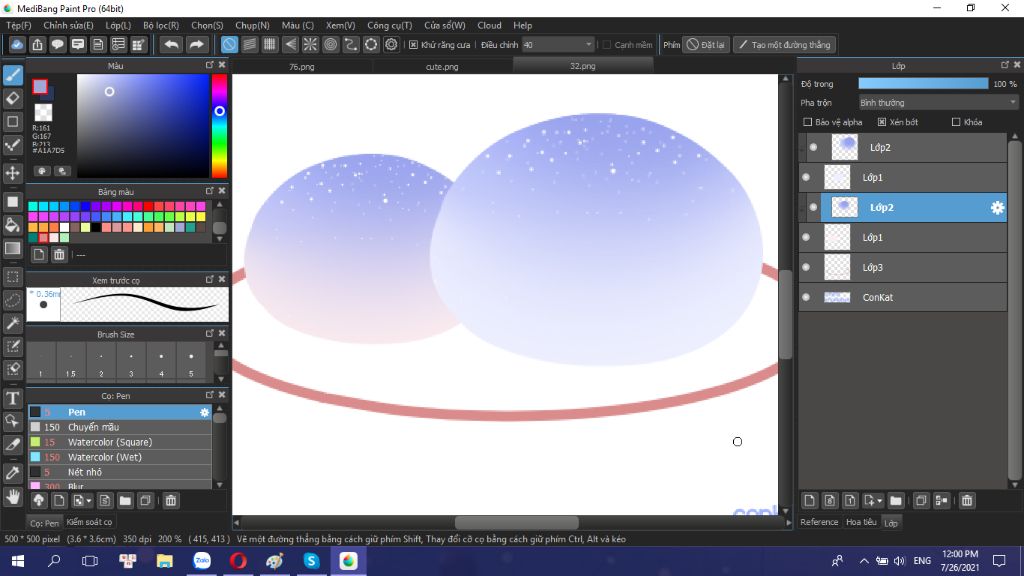Viewport: 1024px width, 576px height.
Task: Open the Pha trộn blend mode dropdown
Action: coord(938,103)
